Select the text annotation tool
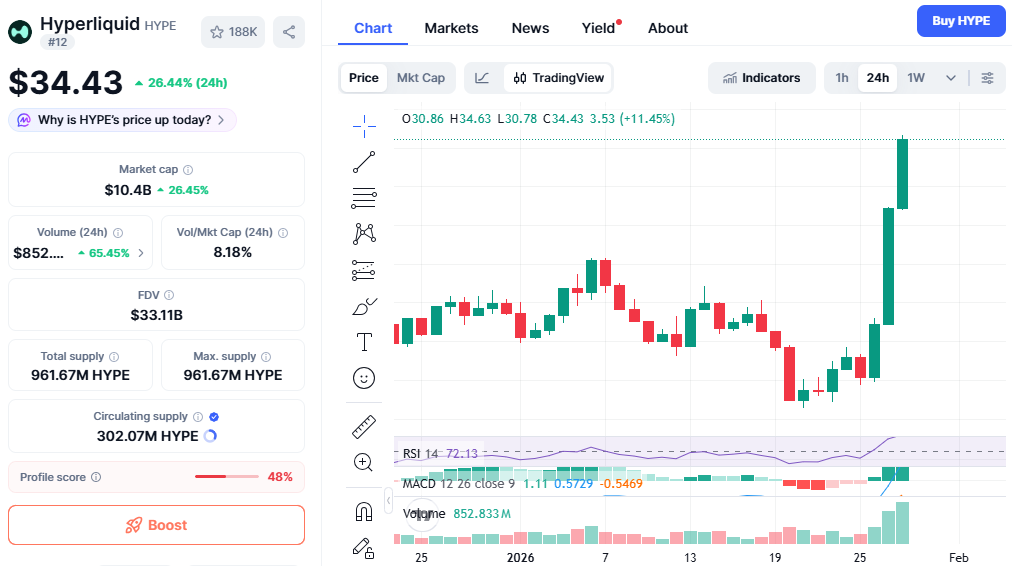 (364, 342)
